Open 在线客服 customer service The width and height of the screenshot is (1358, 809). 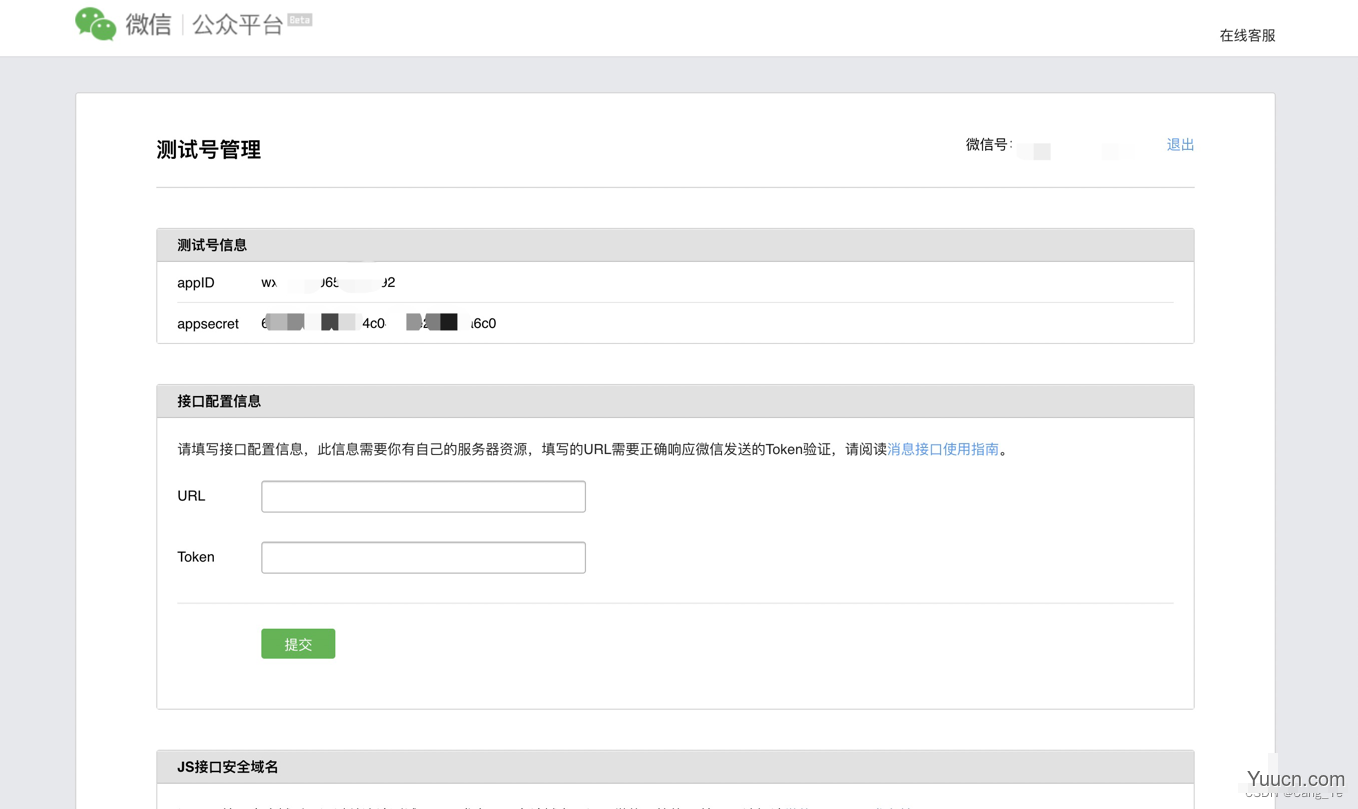click(x=1246, y=34)
